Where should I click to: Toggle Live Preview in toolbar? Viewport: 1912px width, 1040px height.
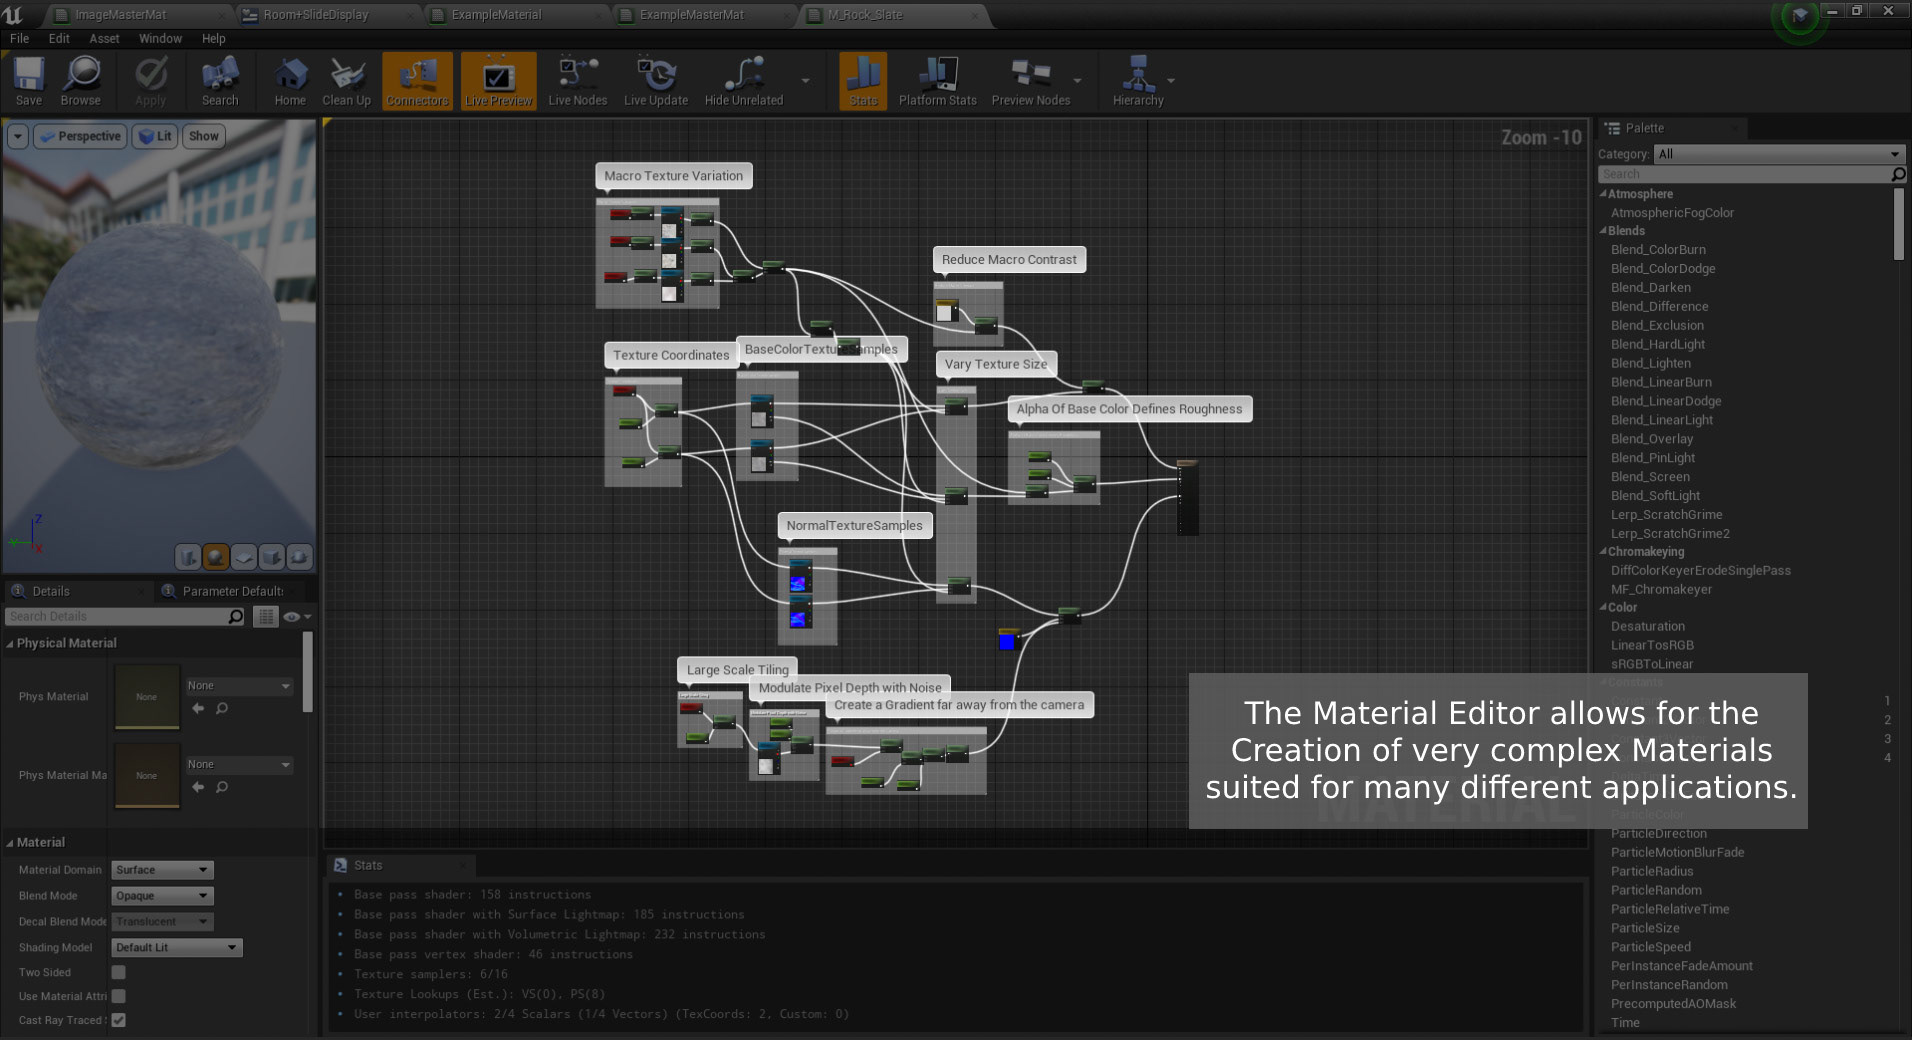point(498,81)
